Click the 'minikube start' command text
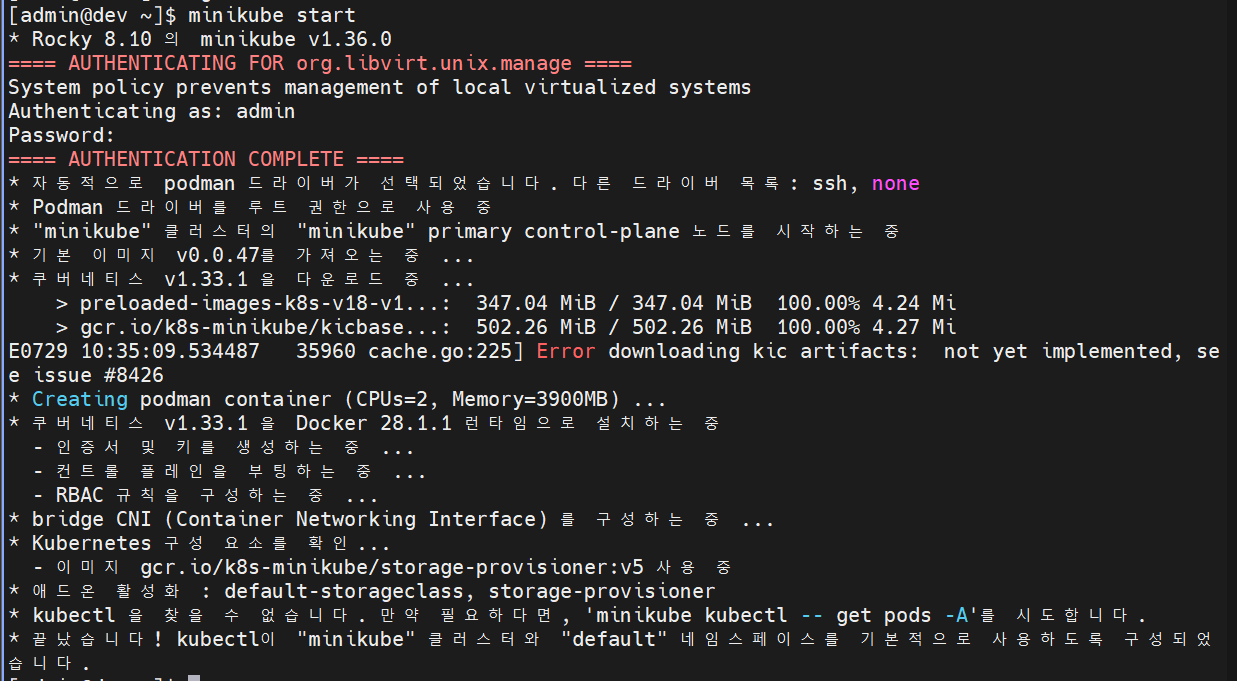Viewport: 1237px width, 681px height. (x=272, y=15)
